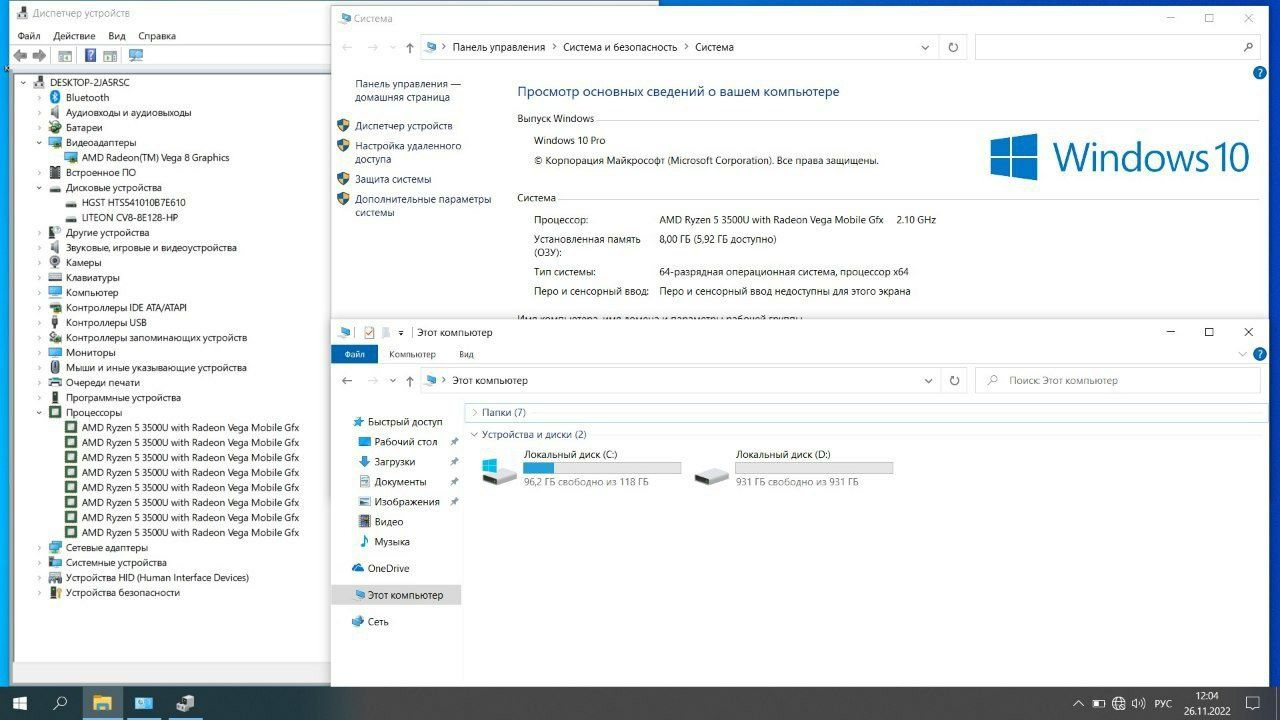Select AMD Radeon(TM) Vega 8 Graphics device
Image resolution: width=1280 pixels, height=720 pixels.
coord(155,158)
